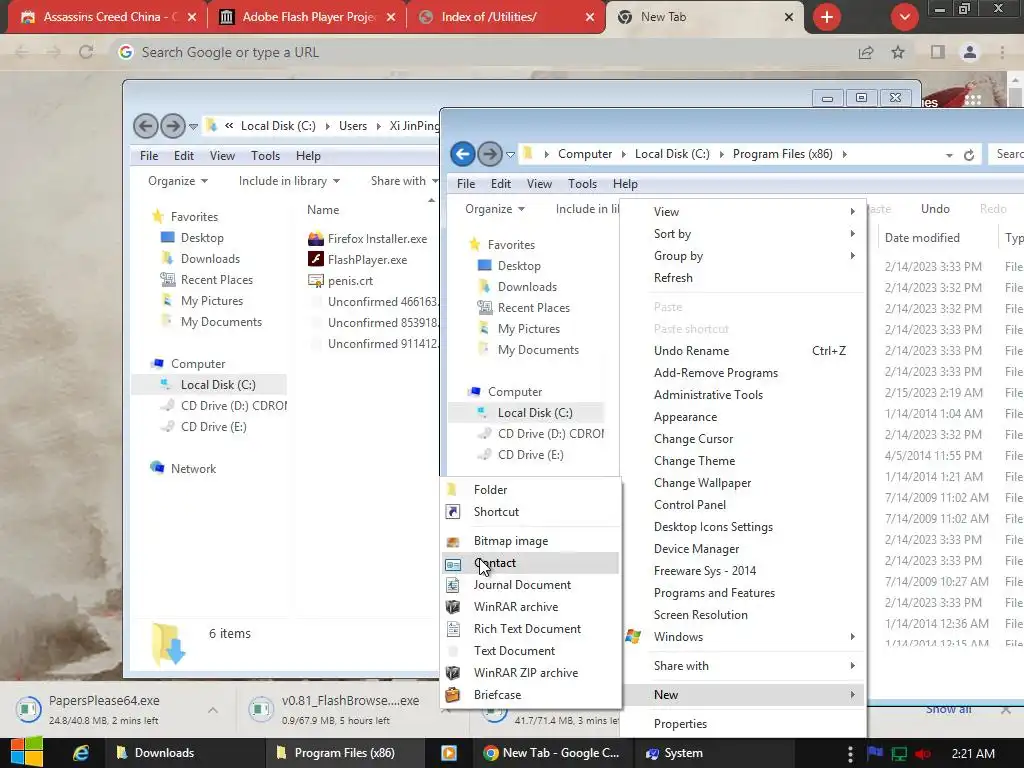Viewport: 1024px width, 768px height.
Task: Open the red tab search dropdown arrow
Action: pyautogui.click(x=904, y=17)
